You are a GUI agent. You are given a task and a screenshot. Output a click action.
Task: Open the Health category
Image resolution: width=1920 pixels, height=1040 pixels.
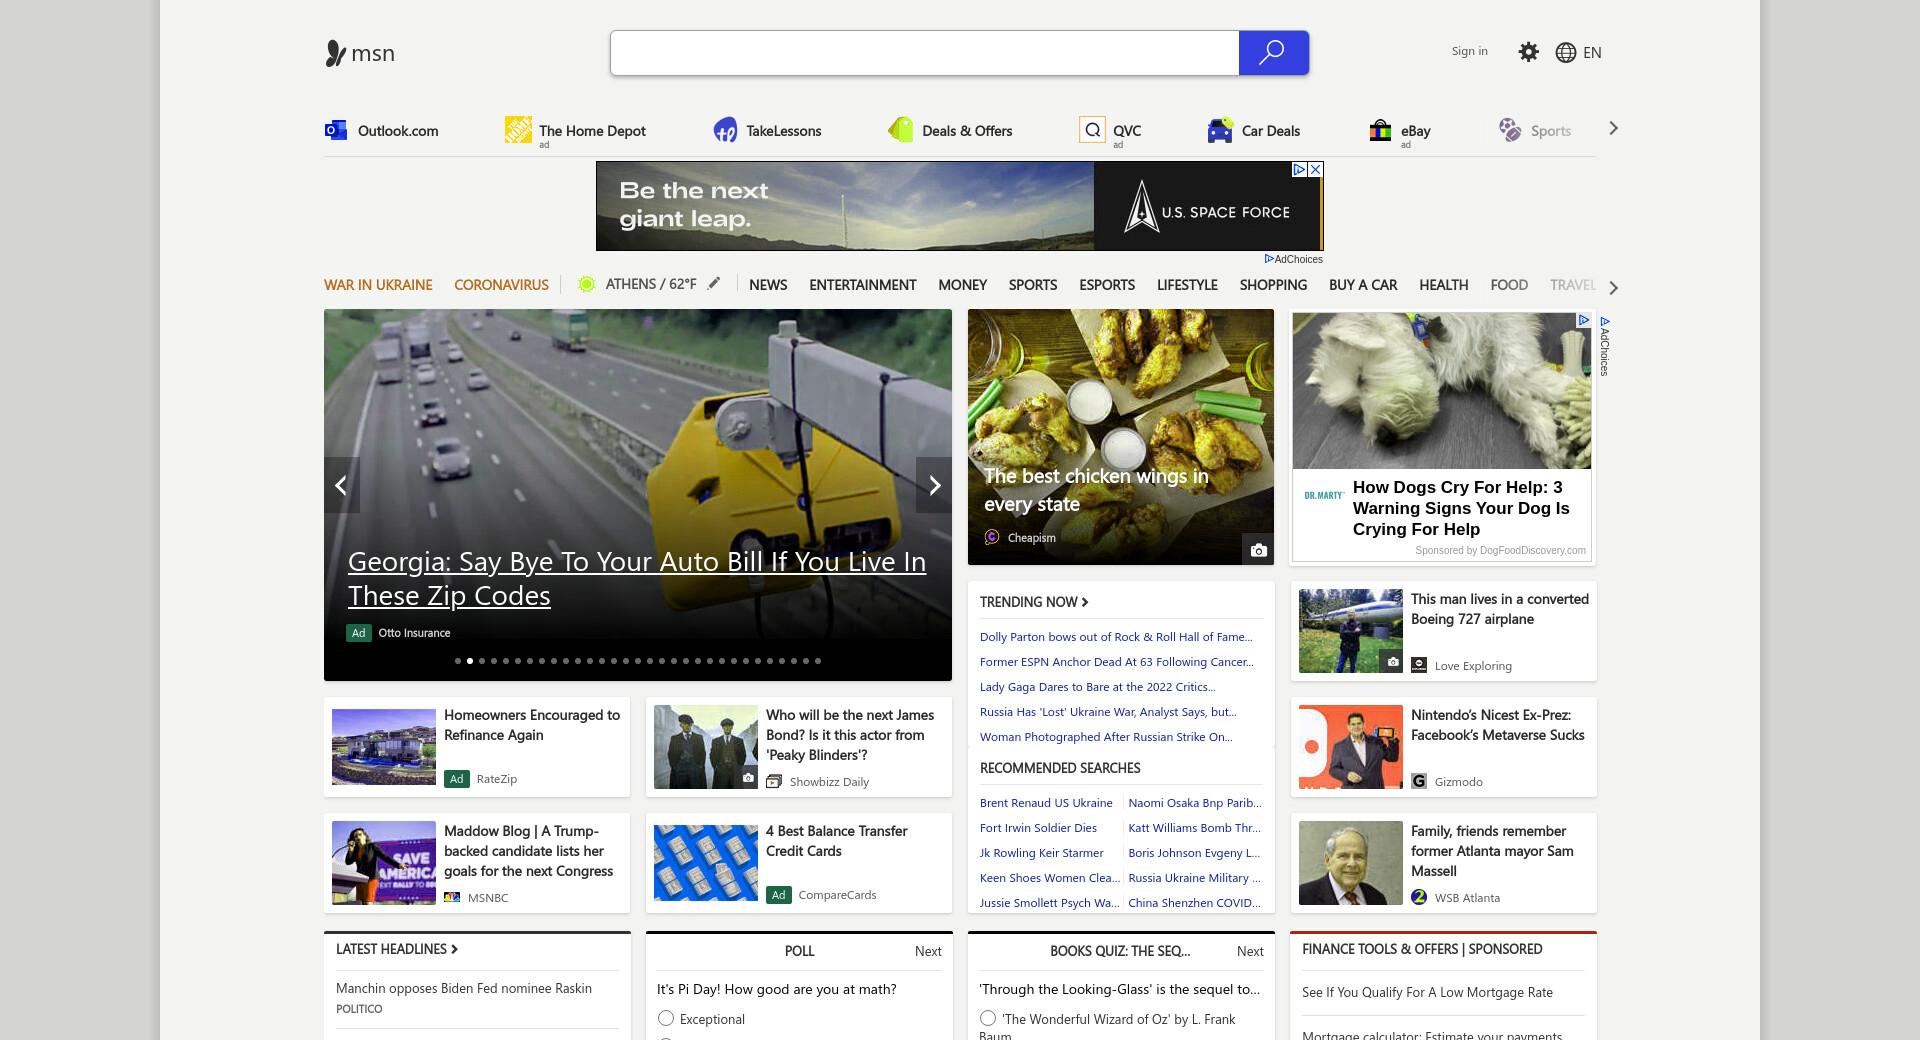click(1444, 285)
